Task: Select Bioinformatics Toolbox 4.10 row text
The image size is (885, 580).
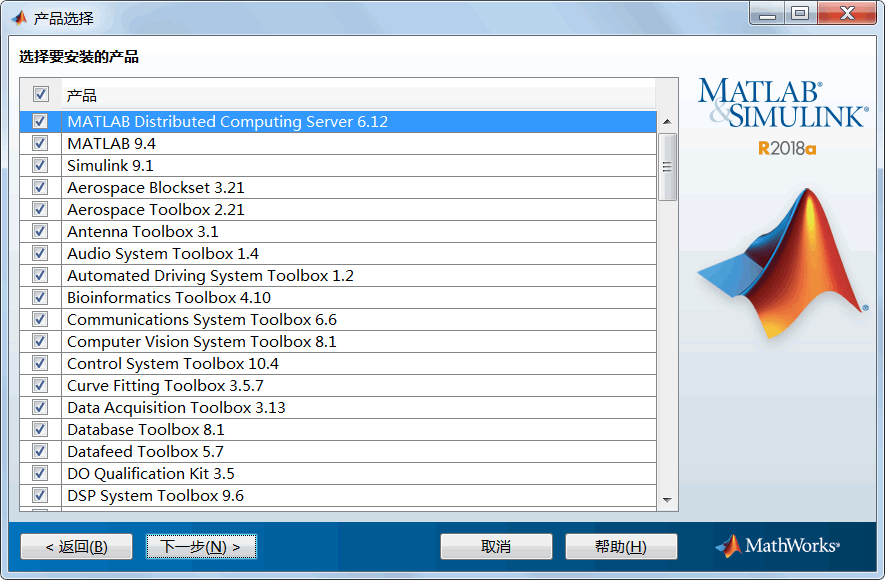Action: (169, 297)
